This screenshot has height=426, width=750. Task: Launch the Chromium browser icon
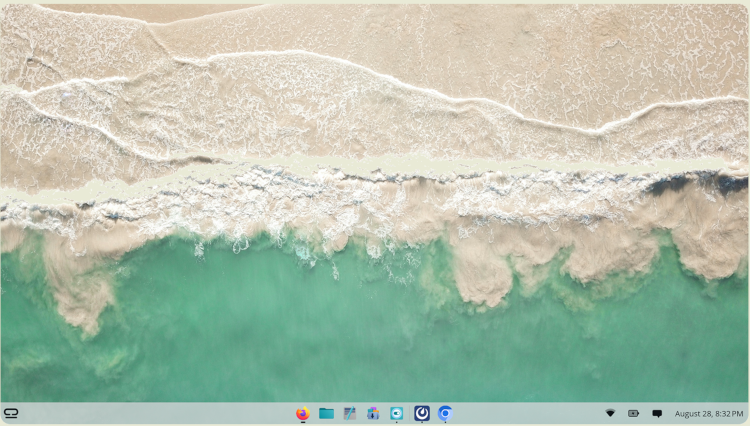445,413
